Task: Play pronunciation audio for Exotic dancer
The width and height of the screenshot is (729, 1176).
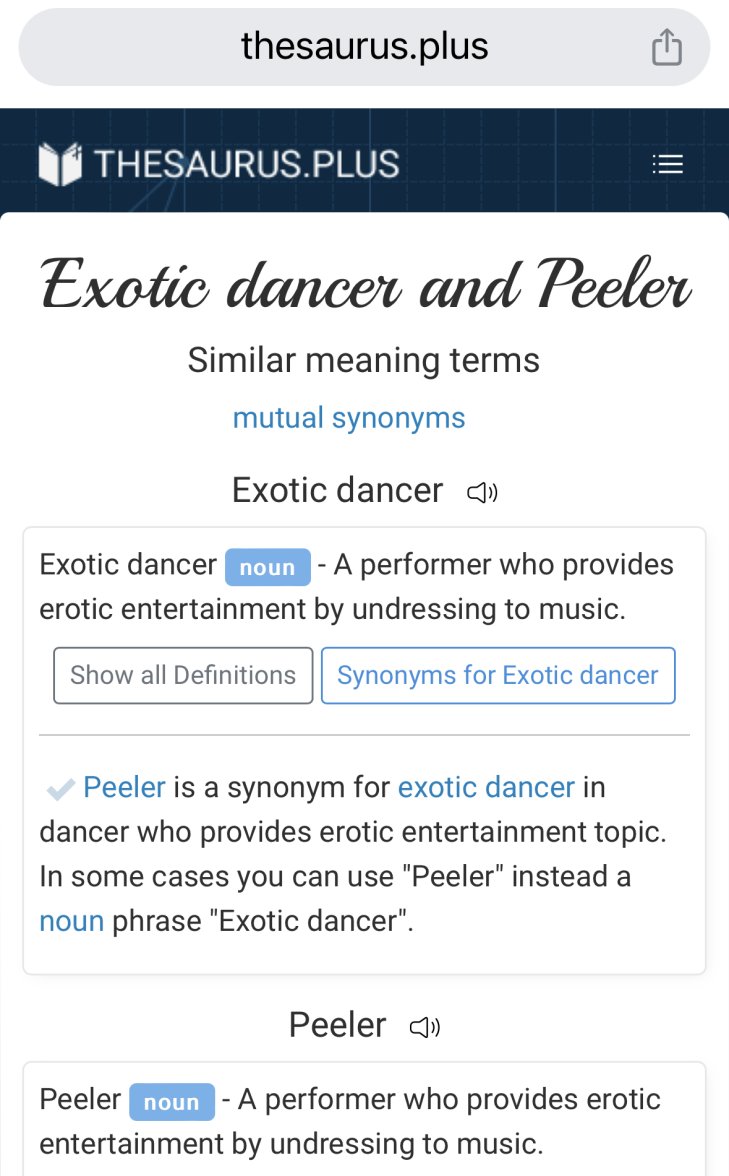Action: pyautogui.click(x=482, y=492)
